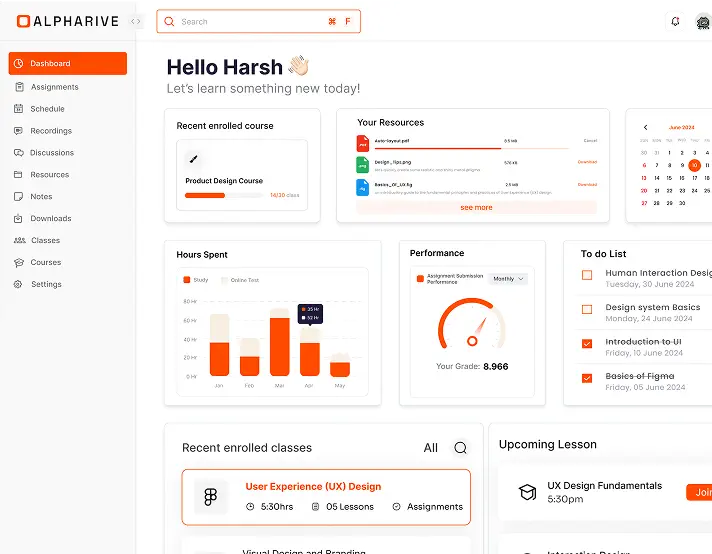This screenshot has width=712, height=554.
Task: Open the Product Design Course card
Action: [242, 175]
